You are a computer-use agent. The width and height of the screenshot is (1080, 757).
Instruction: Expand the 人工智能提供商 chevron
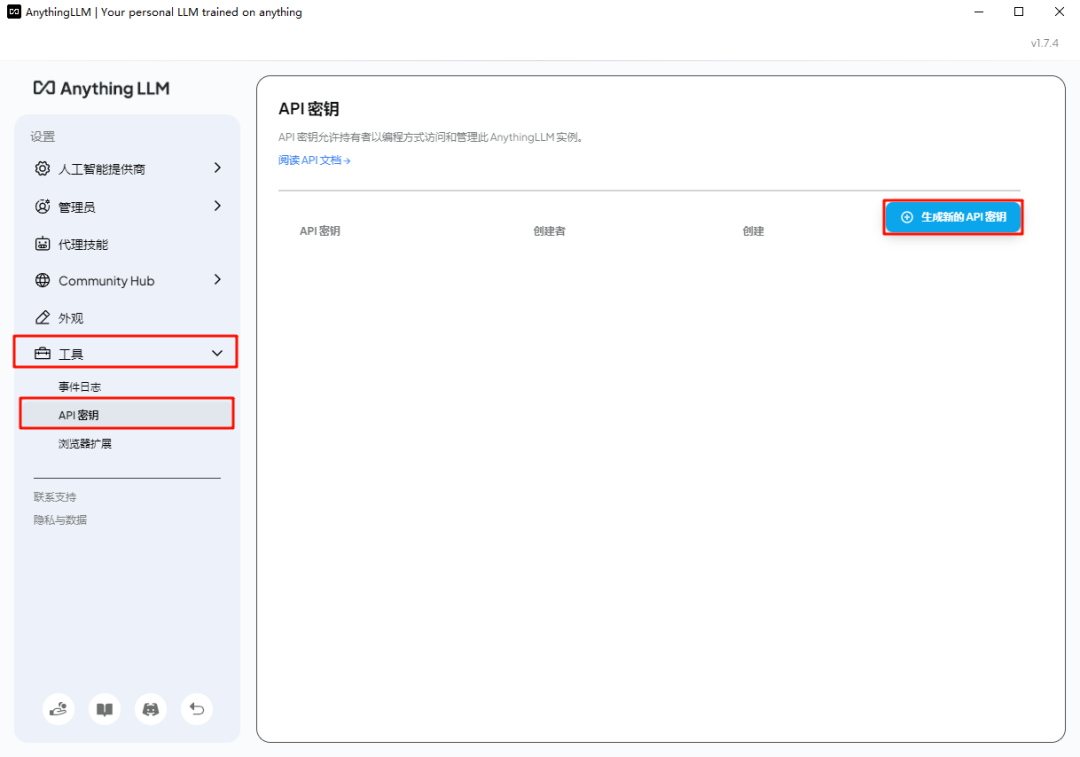click(x=217, y=168)
